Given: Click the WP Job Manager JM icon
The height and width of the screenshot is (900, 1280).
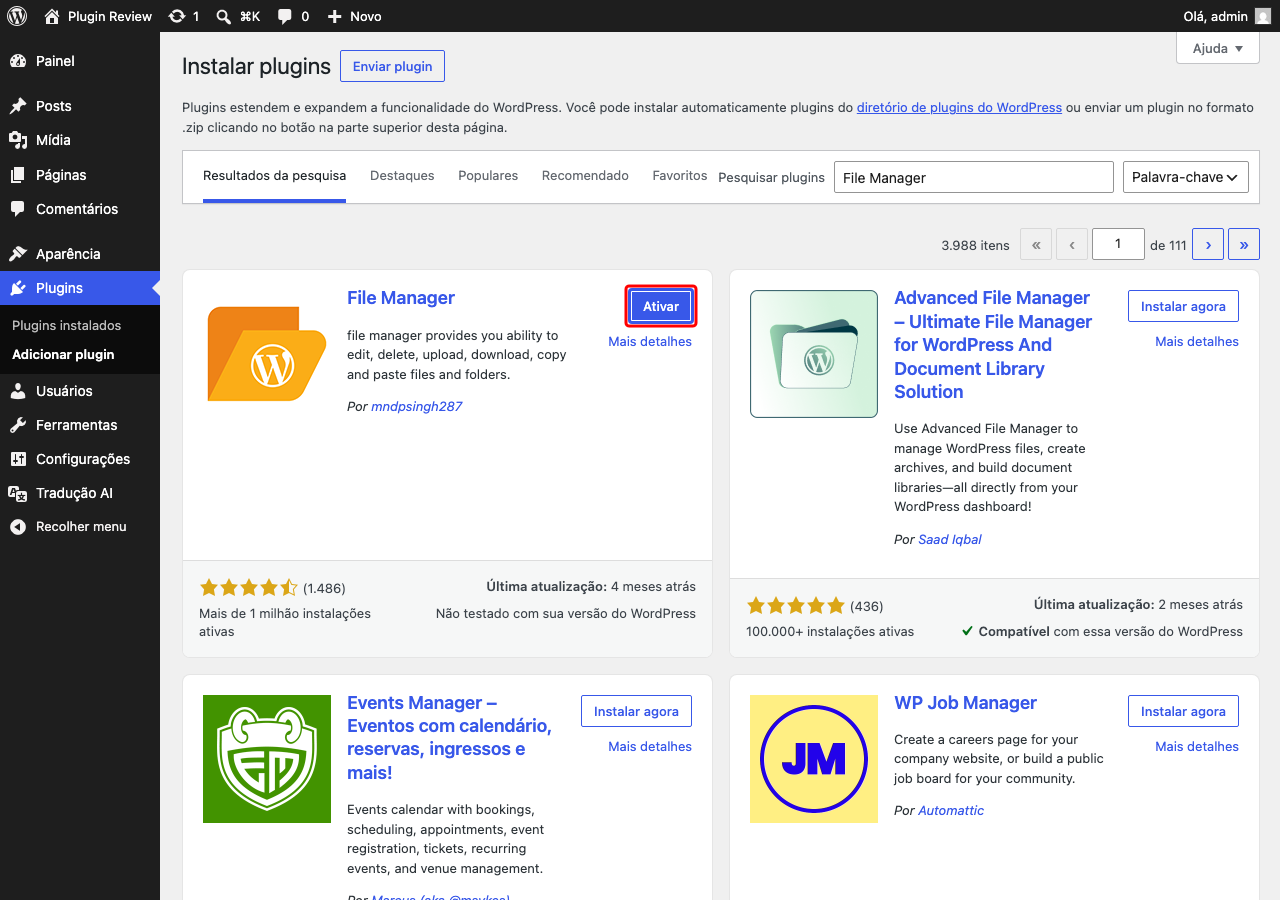Looking at the screenshot, I should 814,759.
